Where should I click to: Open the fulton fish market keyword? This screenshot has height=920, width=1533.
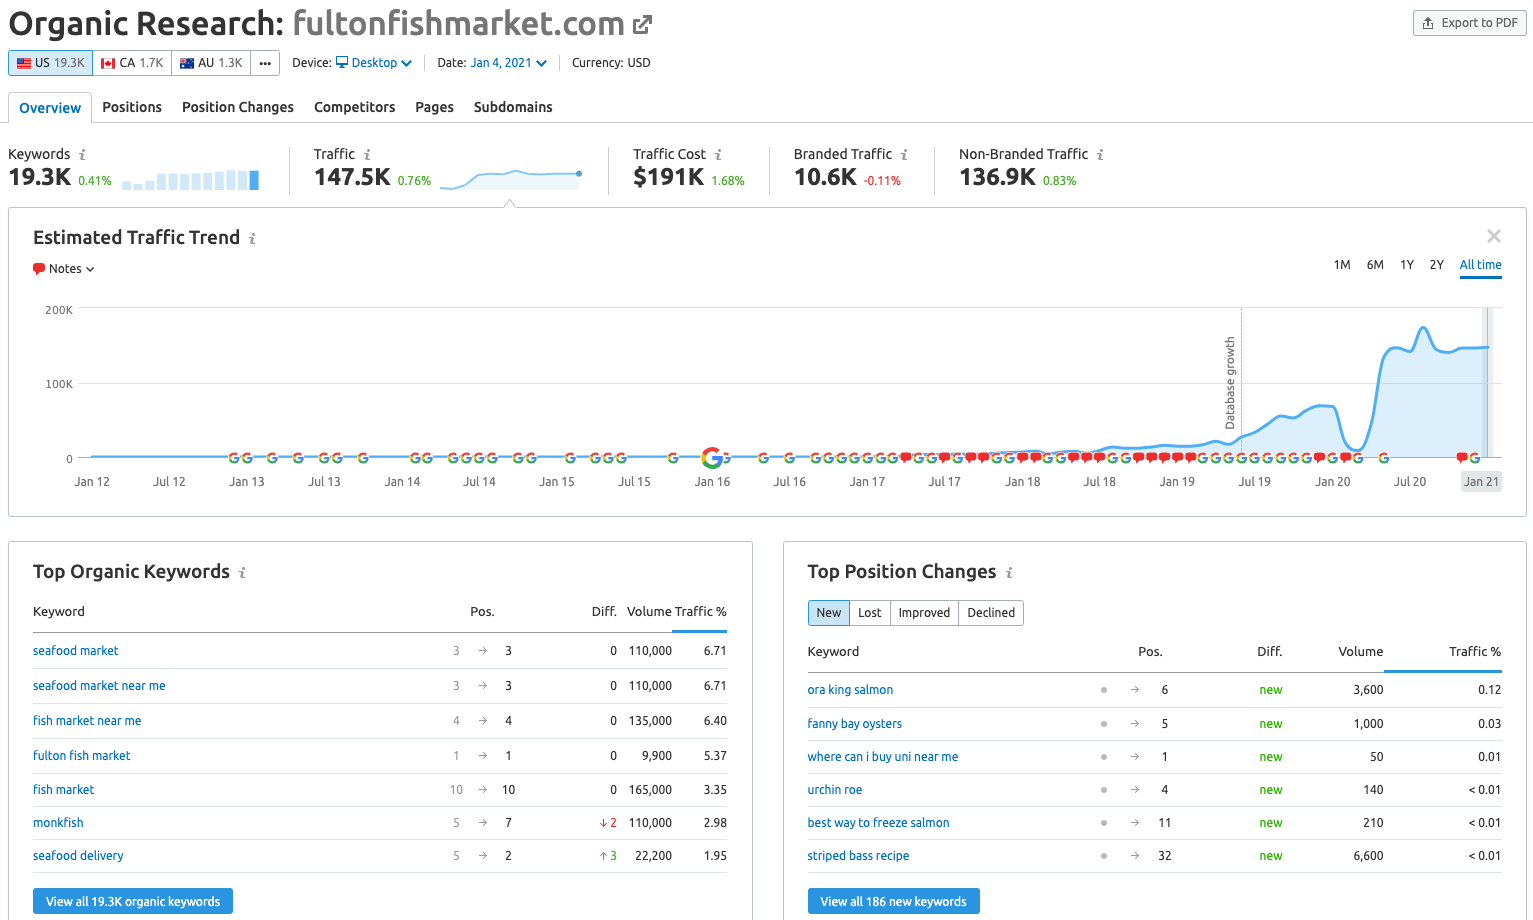[82, 756]
